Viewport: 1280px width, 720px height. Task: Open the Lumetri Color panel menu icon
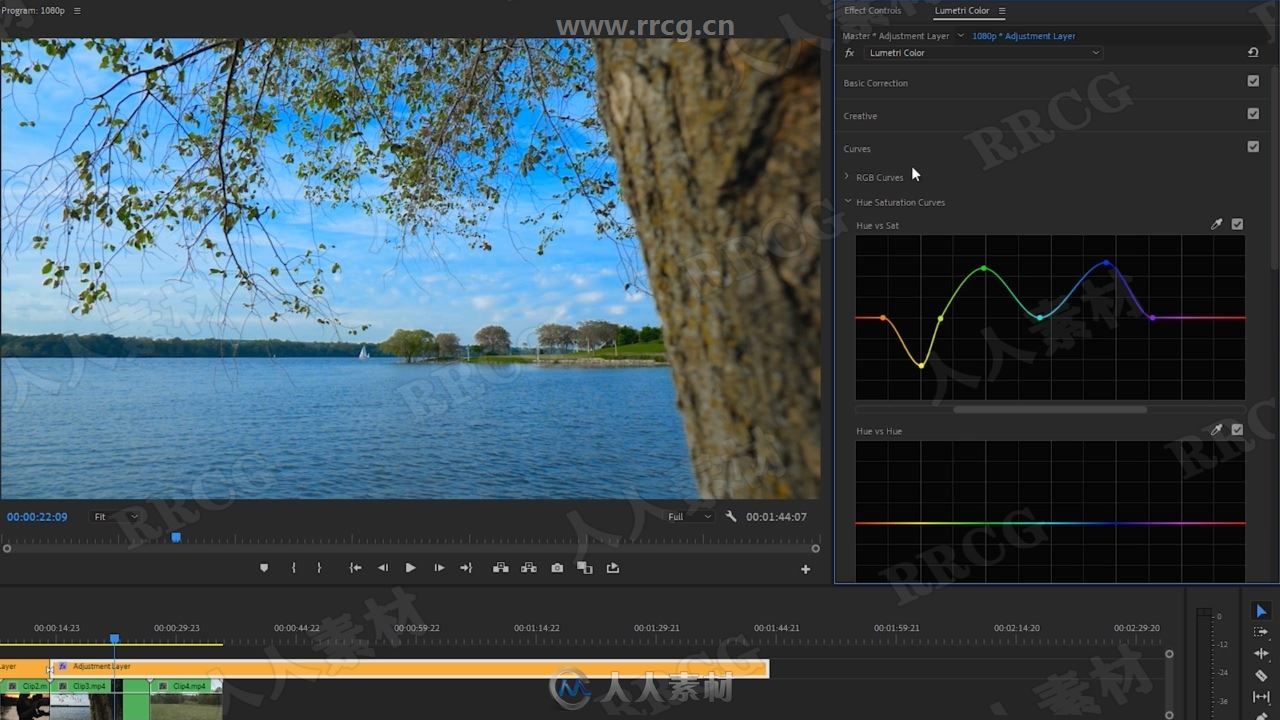coord(1001,11)
